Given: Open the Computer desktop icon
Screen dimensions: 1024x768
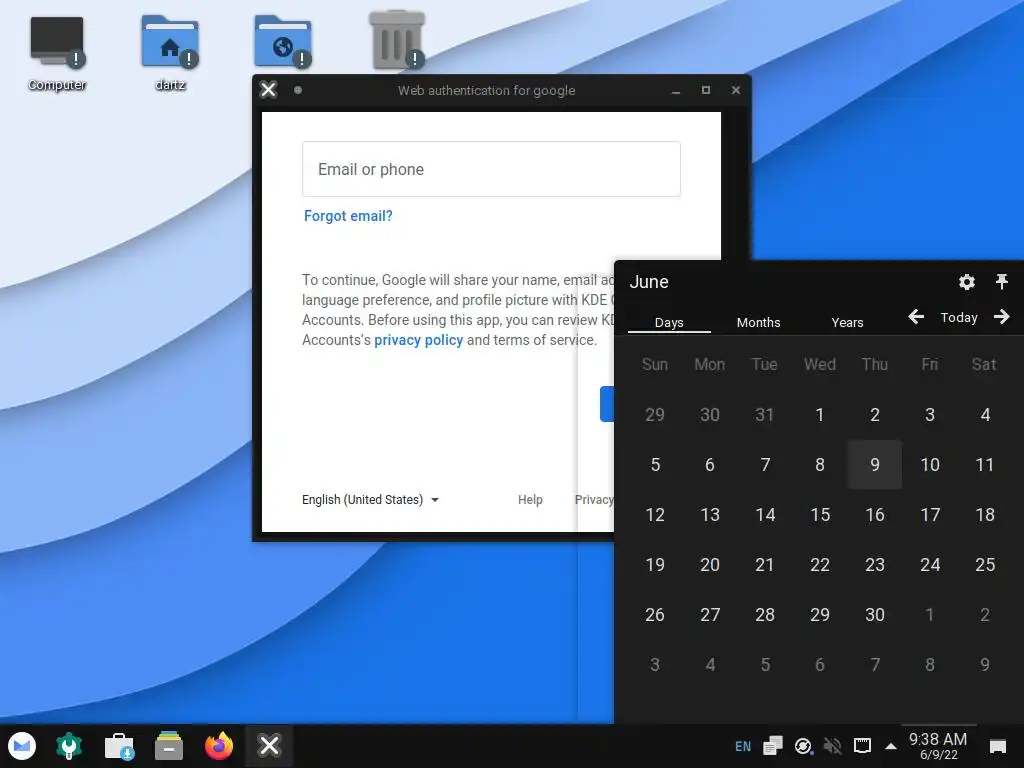Looking at the screenshot, I should [57, 54].
